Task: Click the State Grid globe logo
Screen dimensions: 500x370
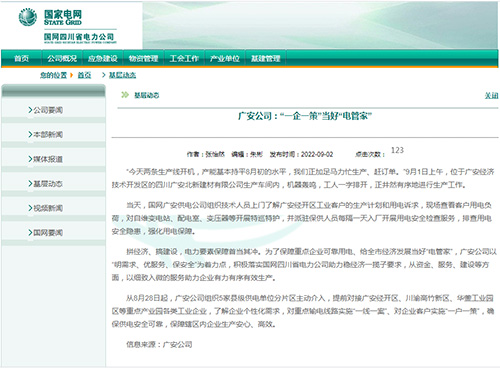Action: (x=28, y=17)
